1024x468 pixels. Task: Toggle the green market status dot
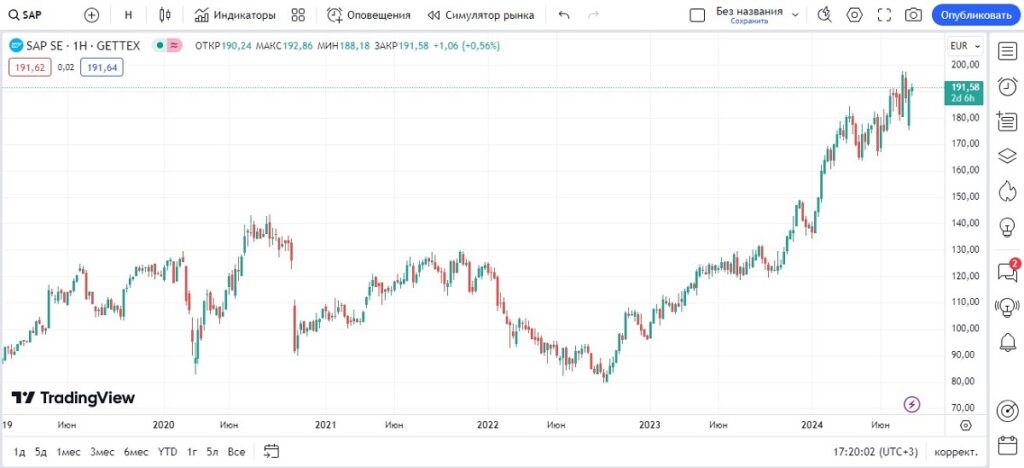pos(158,46)
